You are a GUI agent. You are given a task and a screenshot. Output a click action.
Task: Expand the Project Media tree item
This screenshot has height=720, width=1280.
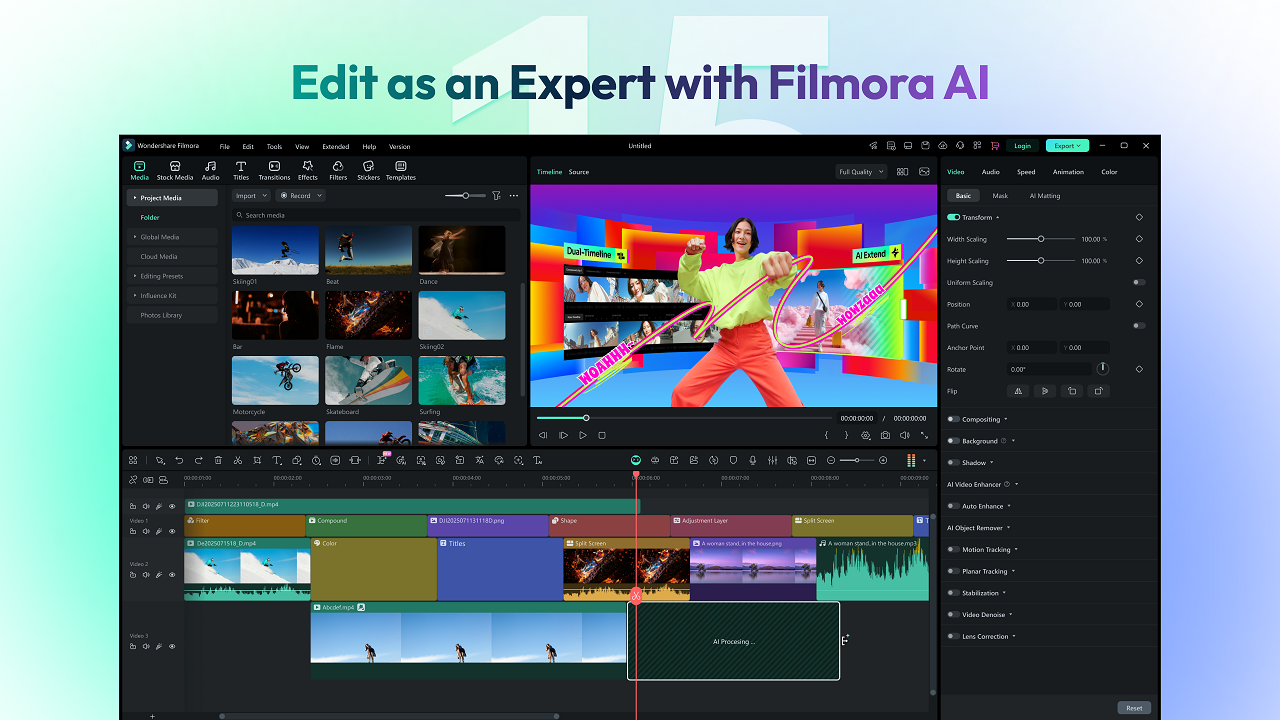click(135, 198)
